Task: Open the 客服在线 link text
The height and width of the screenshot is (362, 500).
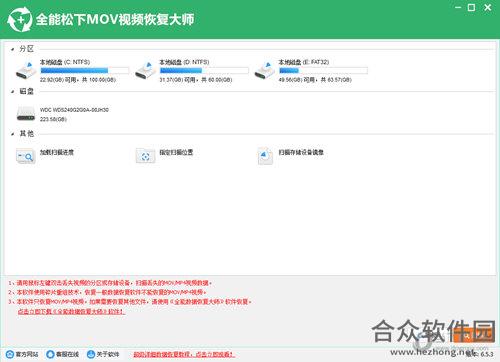Action: coord(68,354)
